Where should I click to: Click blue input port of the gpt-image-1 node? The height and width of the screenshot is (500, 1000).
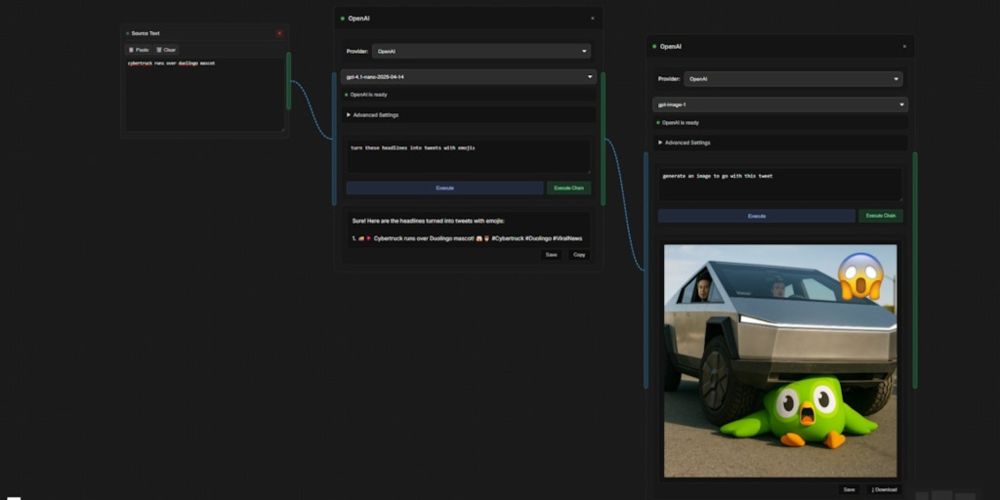[646, 270]
